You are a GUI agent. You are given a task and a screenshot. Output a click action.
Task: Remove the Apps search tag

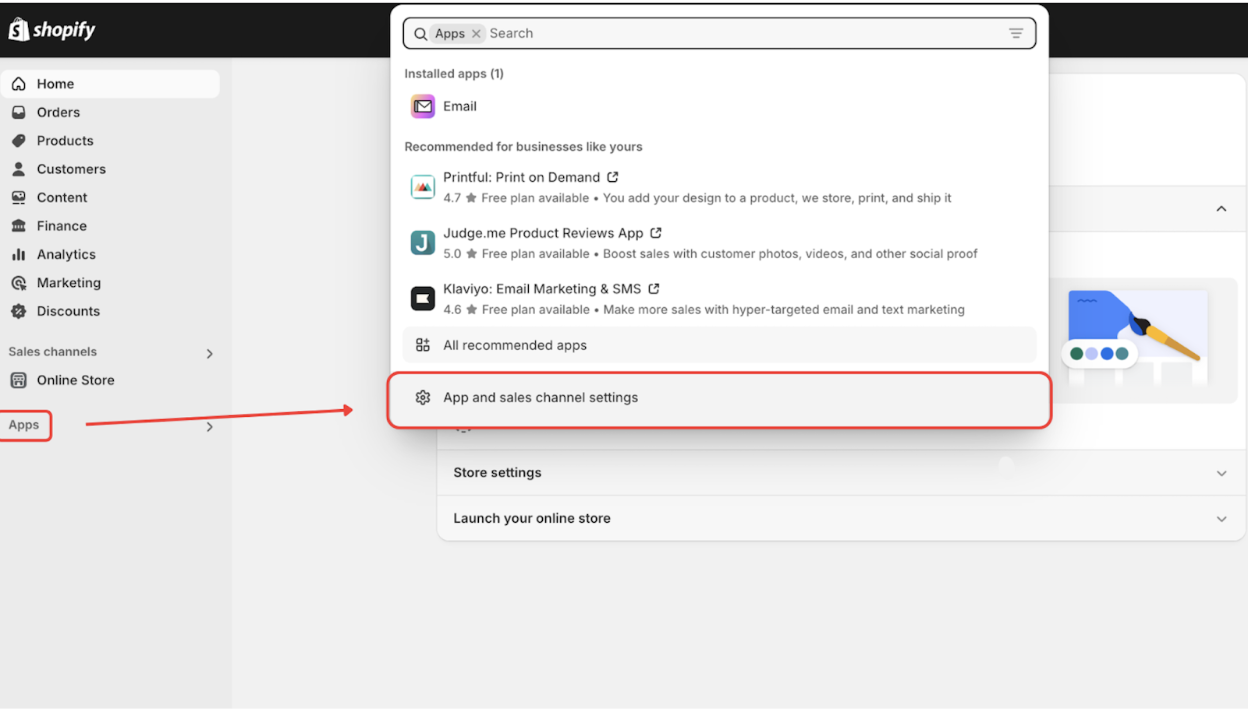(476, 34)
